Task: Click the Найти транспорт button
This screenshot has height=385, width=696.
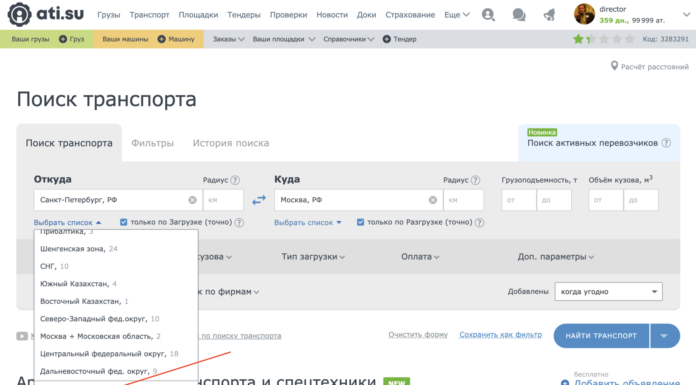Action: 601,336
